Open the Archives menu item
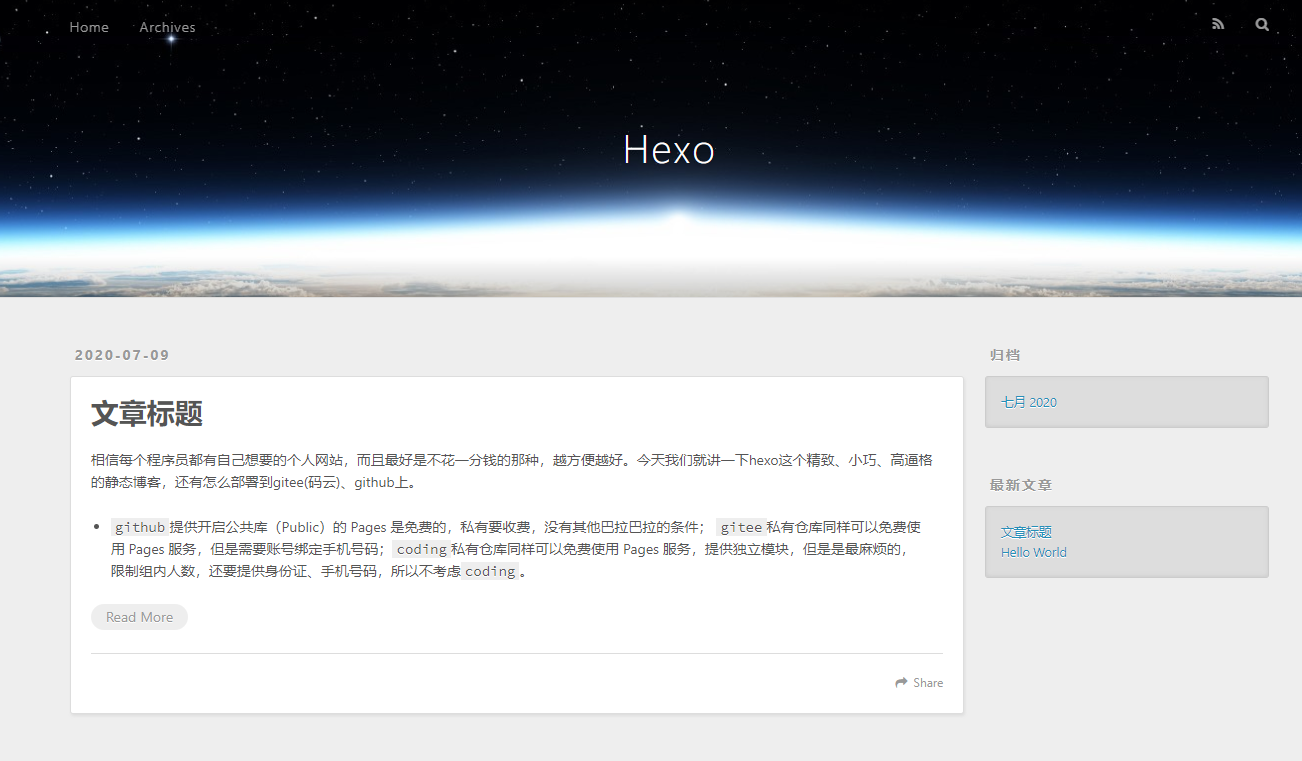This screenshot has width=1302, height=761. [x=167, y=27]
